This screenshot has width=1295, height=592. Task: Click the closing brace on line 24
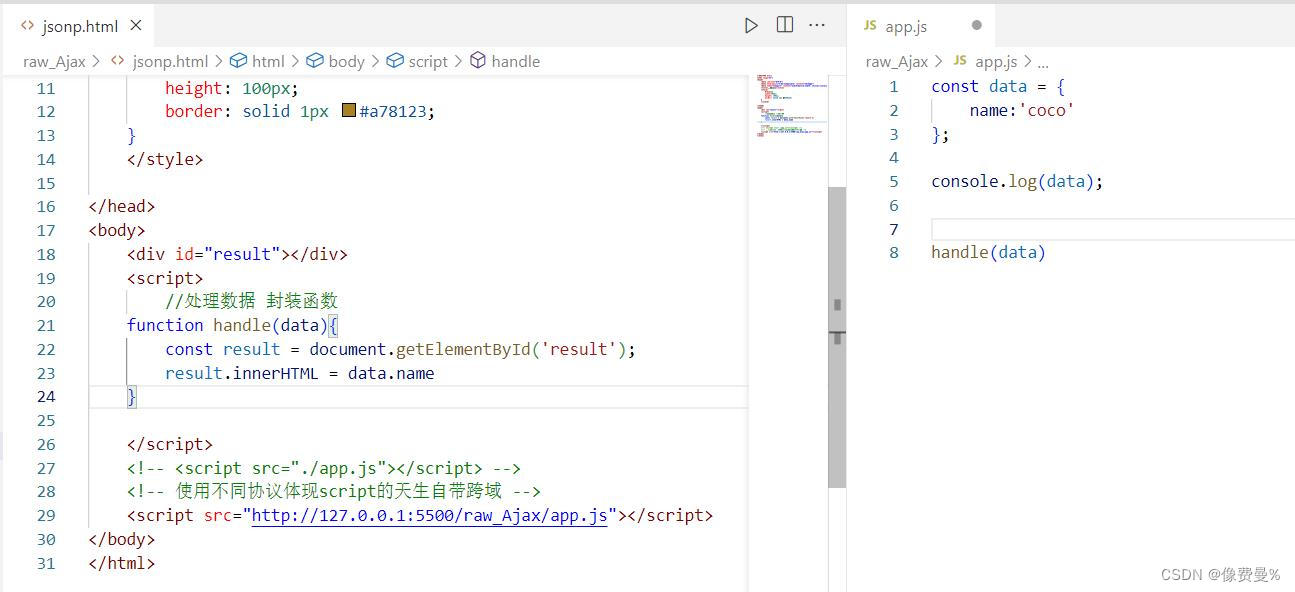[x=131, y=397]
